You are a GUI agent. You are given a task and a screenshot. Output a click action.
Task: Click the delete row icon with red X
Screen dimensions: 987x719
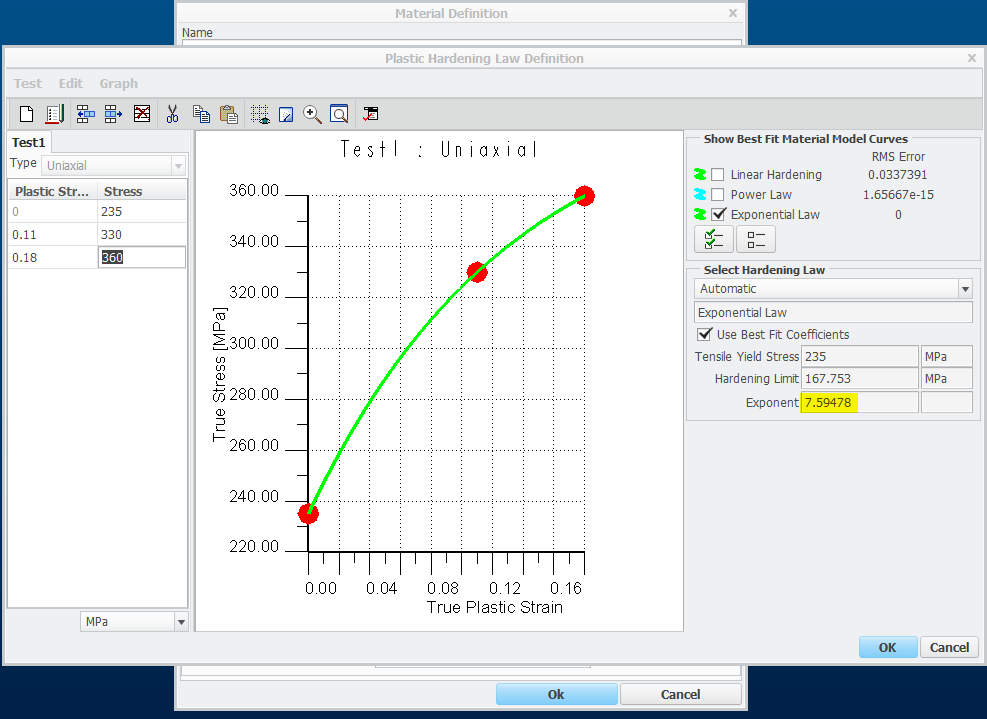tap(142, 114)
